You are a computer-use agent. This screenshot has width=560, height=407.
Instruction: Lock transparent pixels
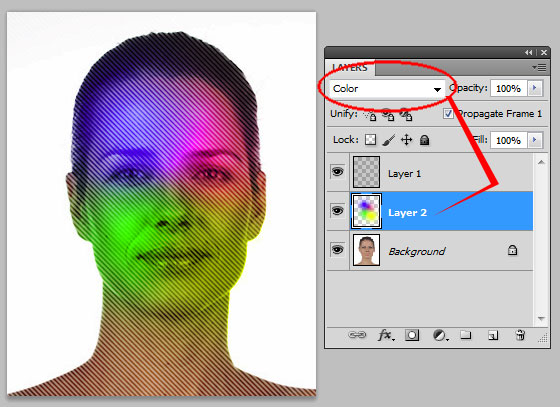(x=370, y=140)
